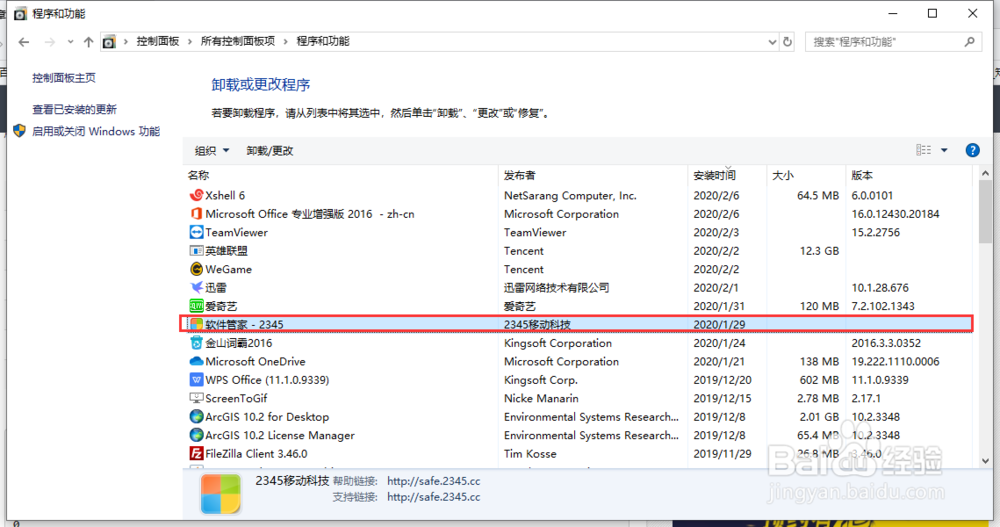The height and width of the screenshot is (527, 1000).
Task: Sort by the 名称 column header
Action: point(198,175)
